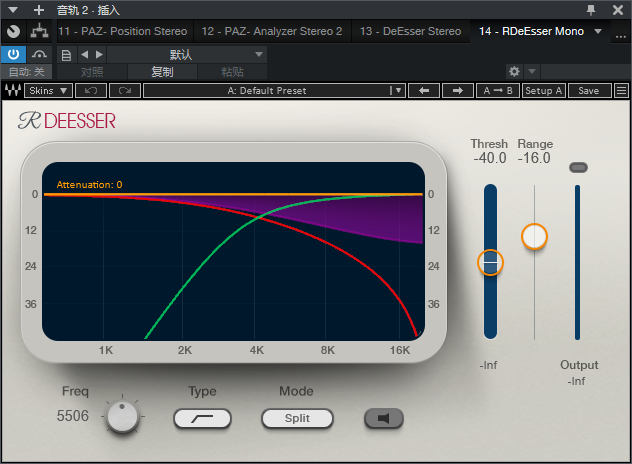Load next Waves preset arrow

(458, 90)
